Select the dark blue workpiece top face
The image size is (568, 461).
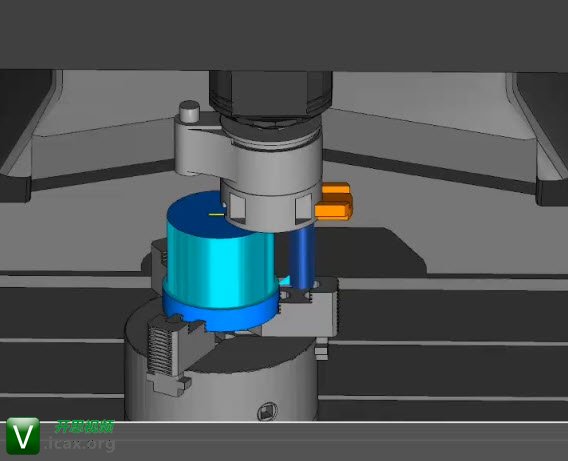click(203, 214)
